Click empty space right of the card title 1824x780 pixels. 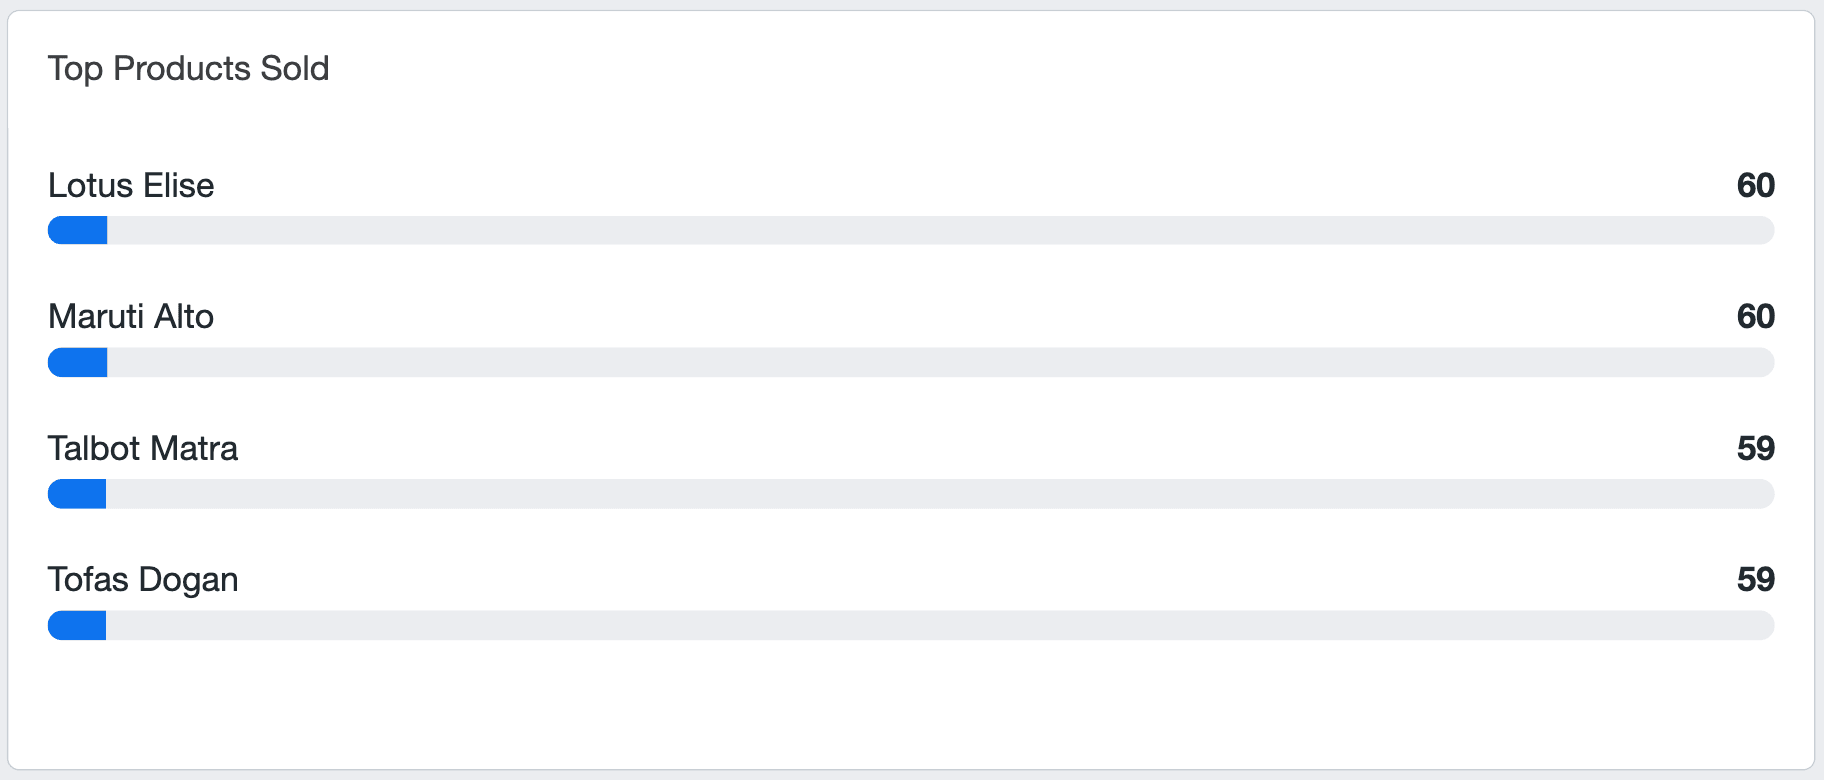click(x=1000, y=68)
